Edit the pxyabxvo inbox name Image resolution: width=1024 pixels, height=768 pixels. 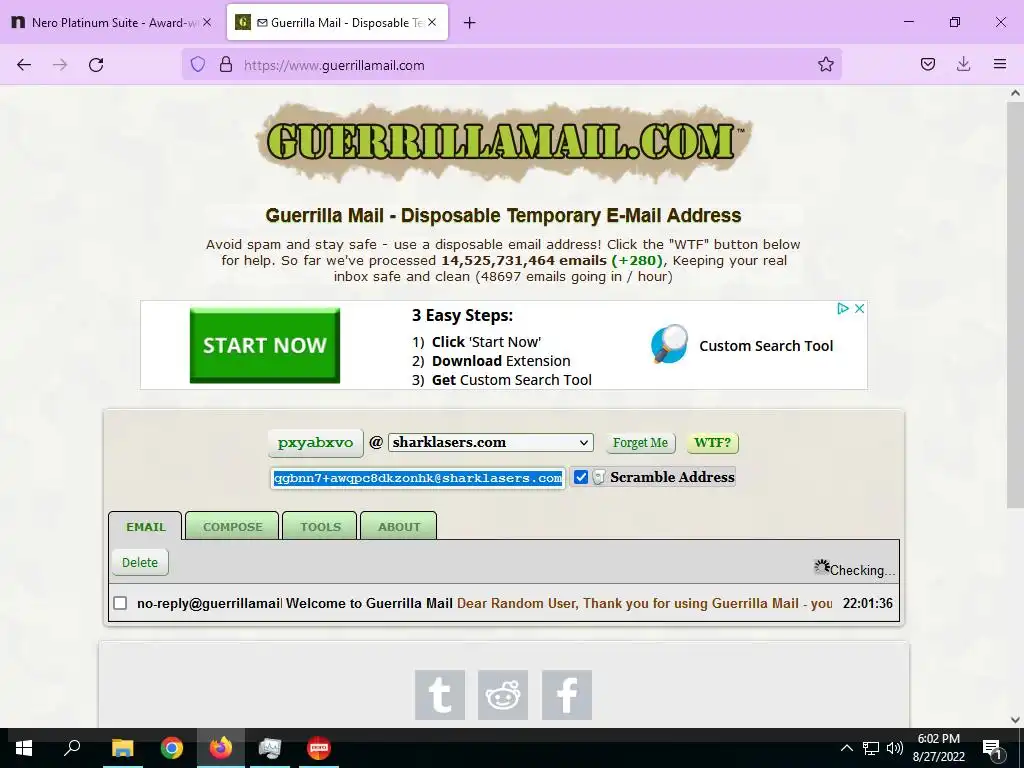pyautogui.click(x=315, y=443)
